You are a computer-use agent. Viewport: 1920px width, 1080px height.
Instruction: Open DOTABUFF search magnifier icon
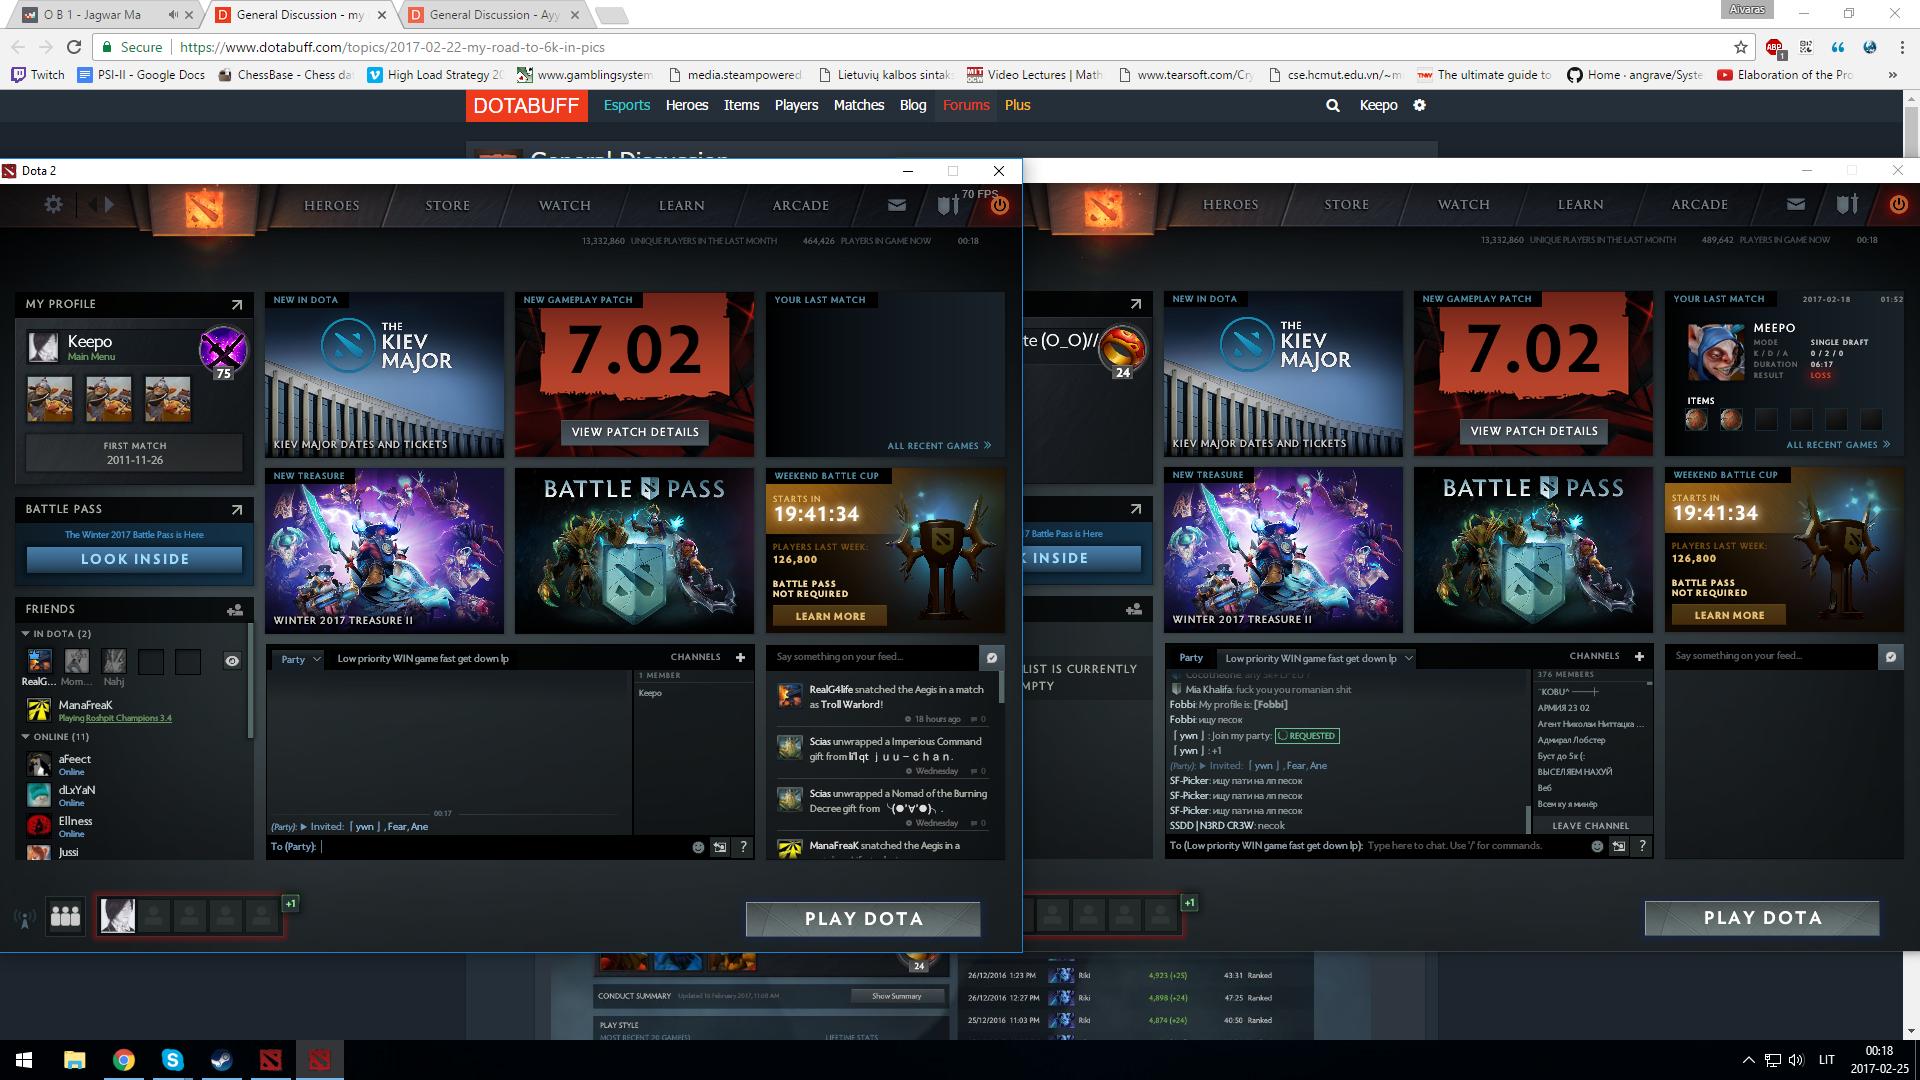point(1332,105)
